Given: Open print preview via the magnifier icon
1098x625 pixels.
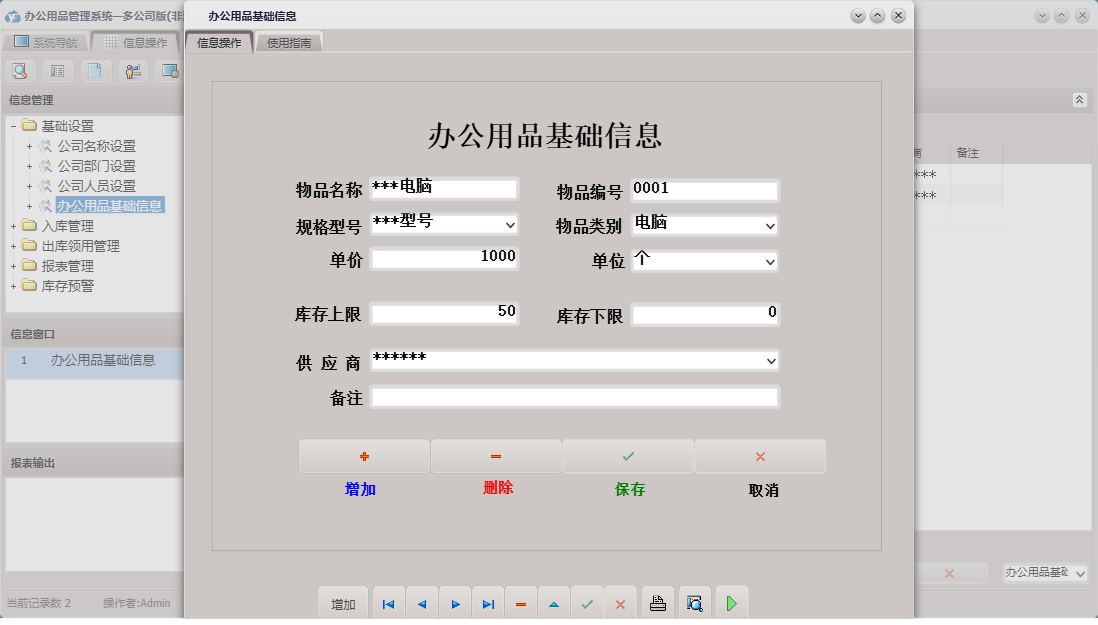Looking at the screenshot, I should pos(694,602).
